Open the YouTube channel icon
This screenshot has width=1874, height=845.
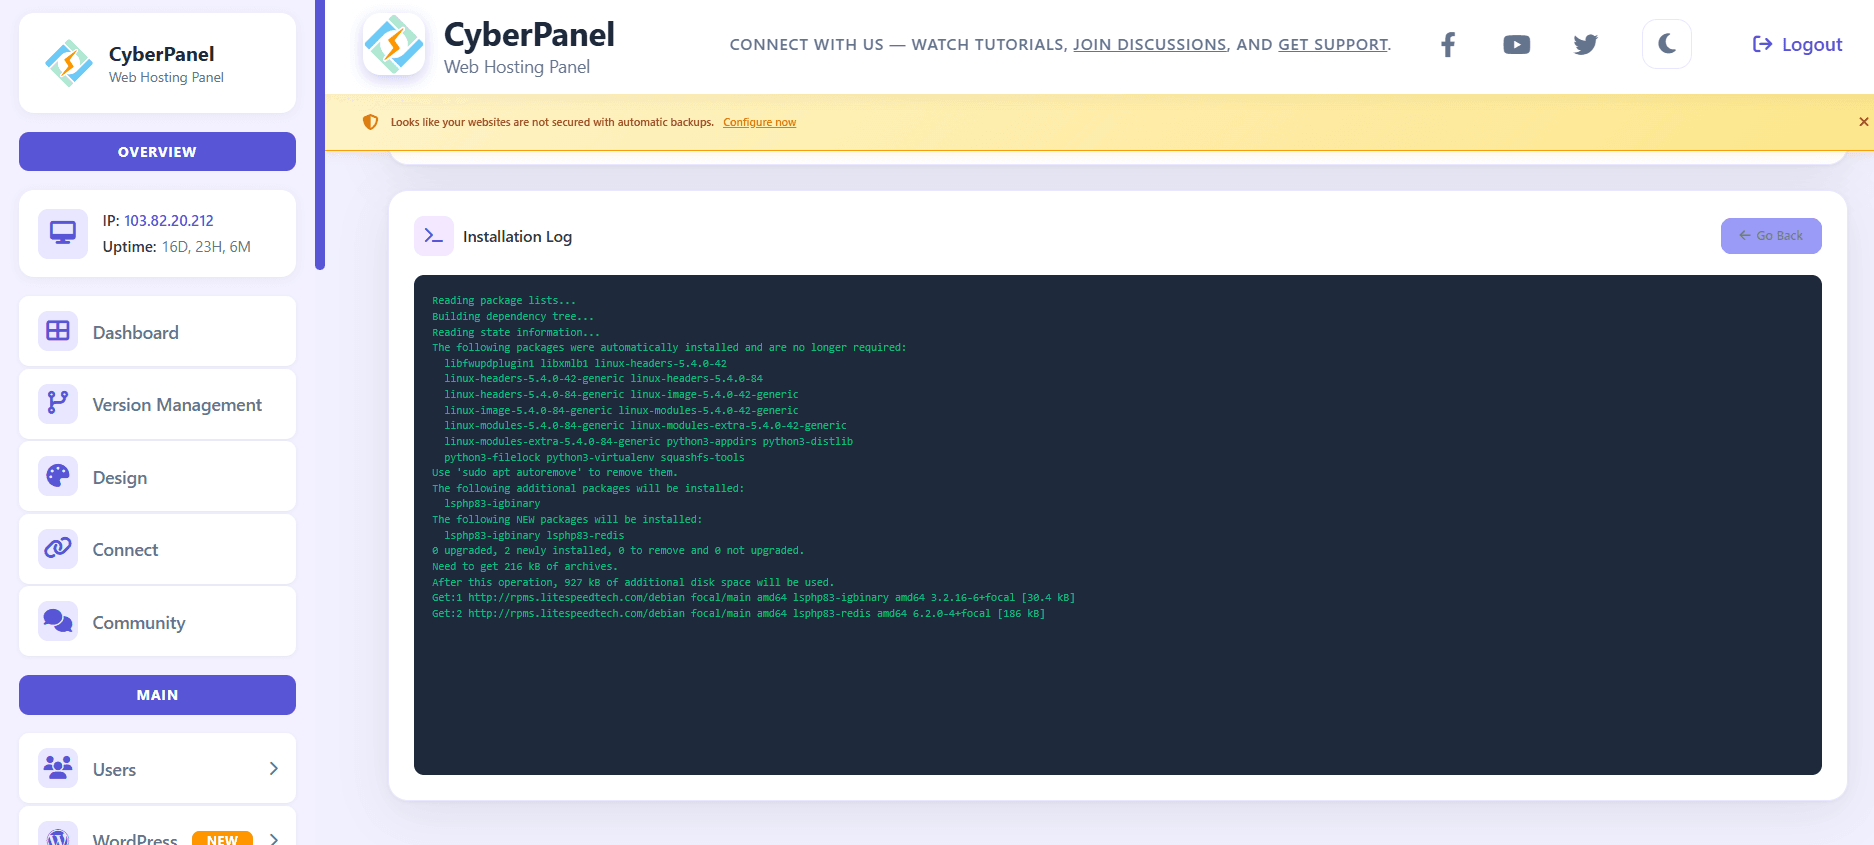coord(1516,44)
